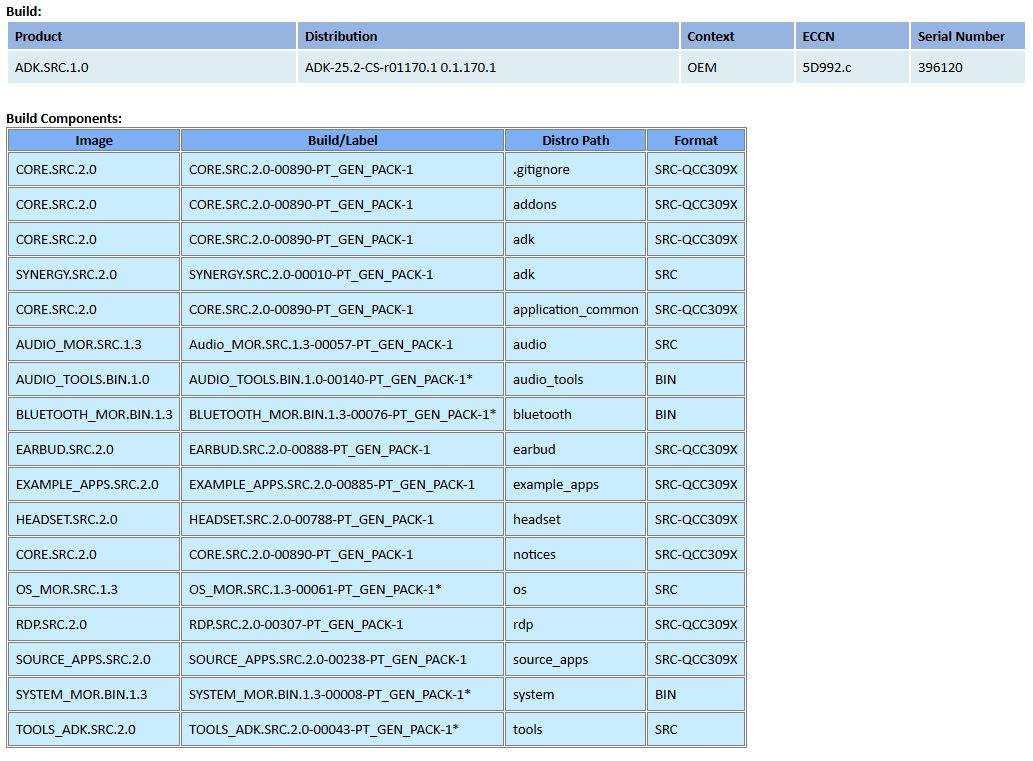Select the SYNERGY.SRC.2.0 image cell
This screenshot has width=1033, height=761.
[x=66, y=274]
